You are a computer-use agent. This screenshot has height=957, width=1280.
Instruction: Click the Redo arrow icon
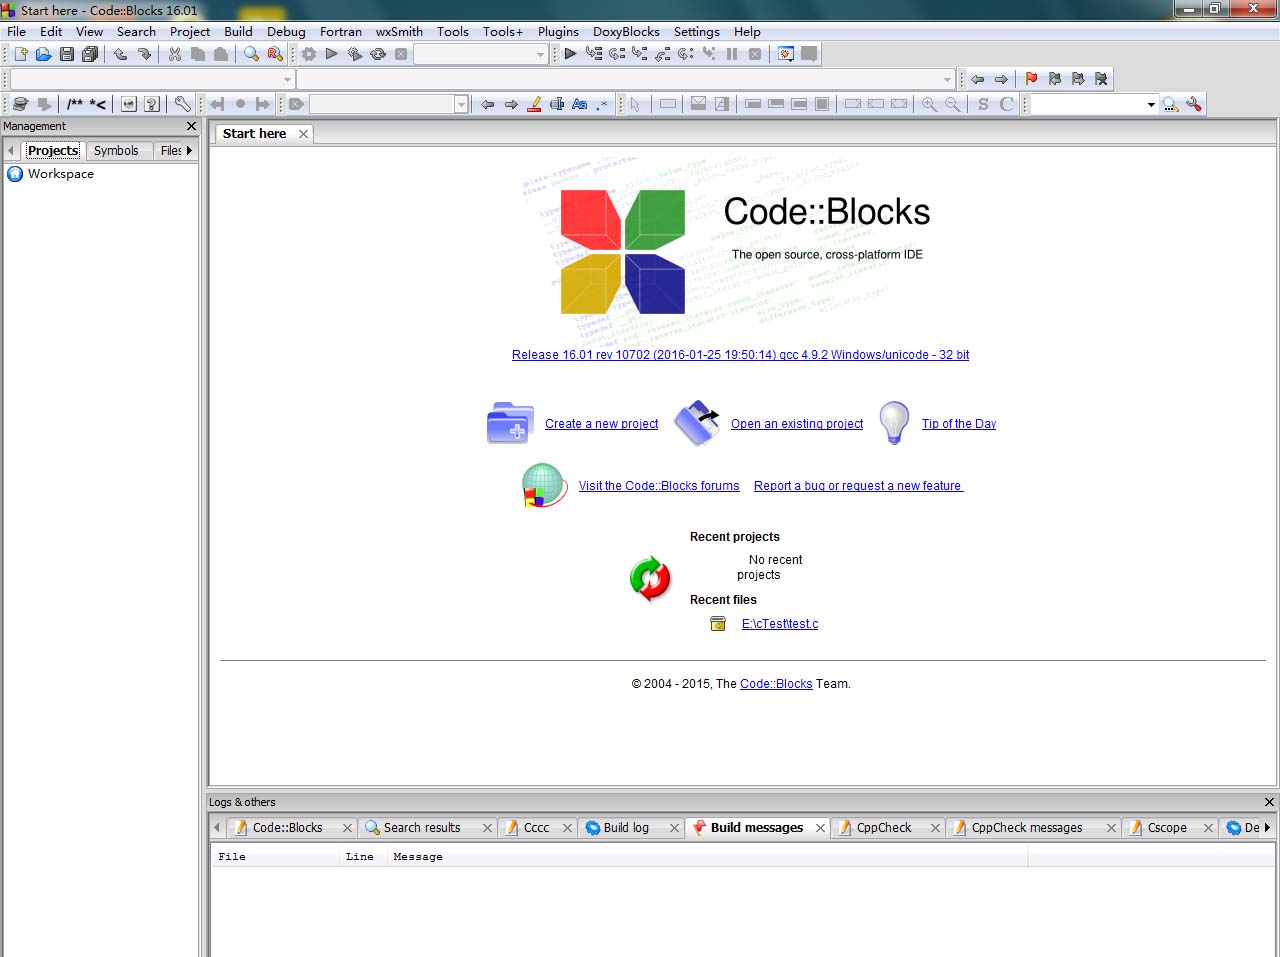144,54
